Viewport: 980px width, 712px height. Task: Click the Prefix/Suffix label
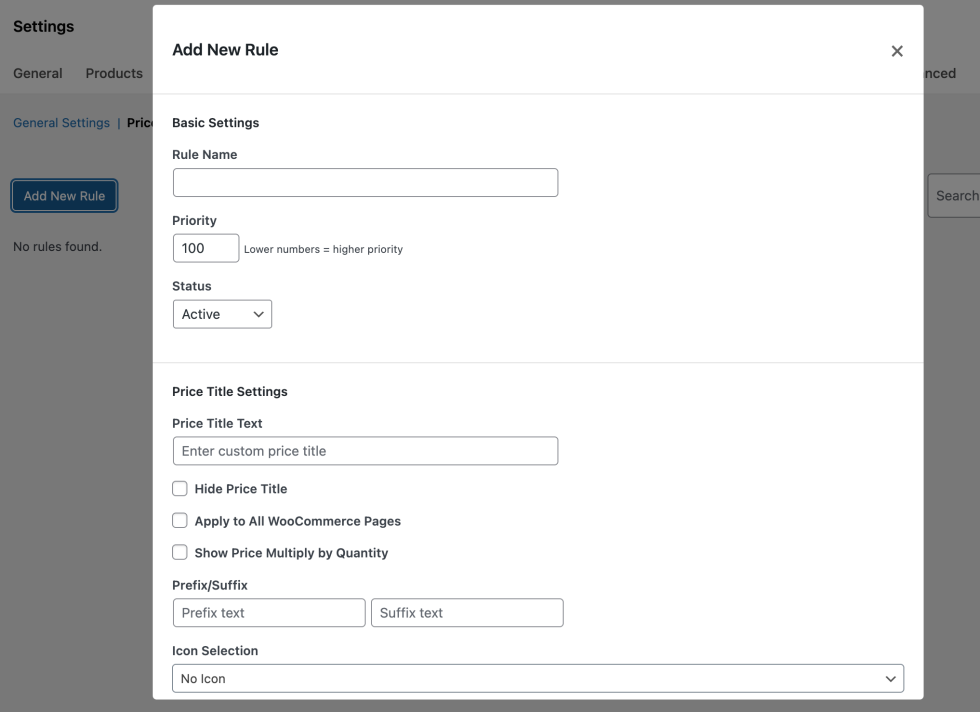click(x=210, y=585)
